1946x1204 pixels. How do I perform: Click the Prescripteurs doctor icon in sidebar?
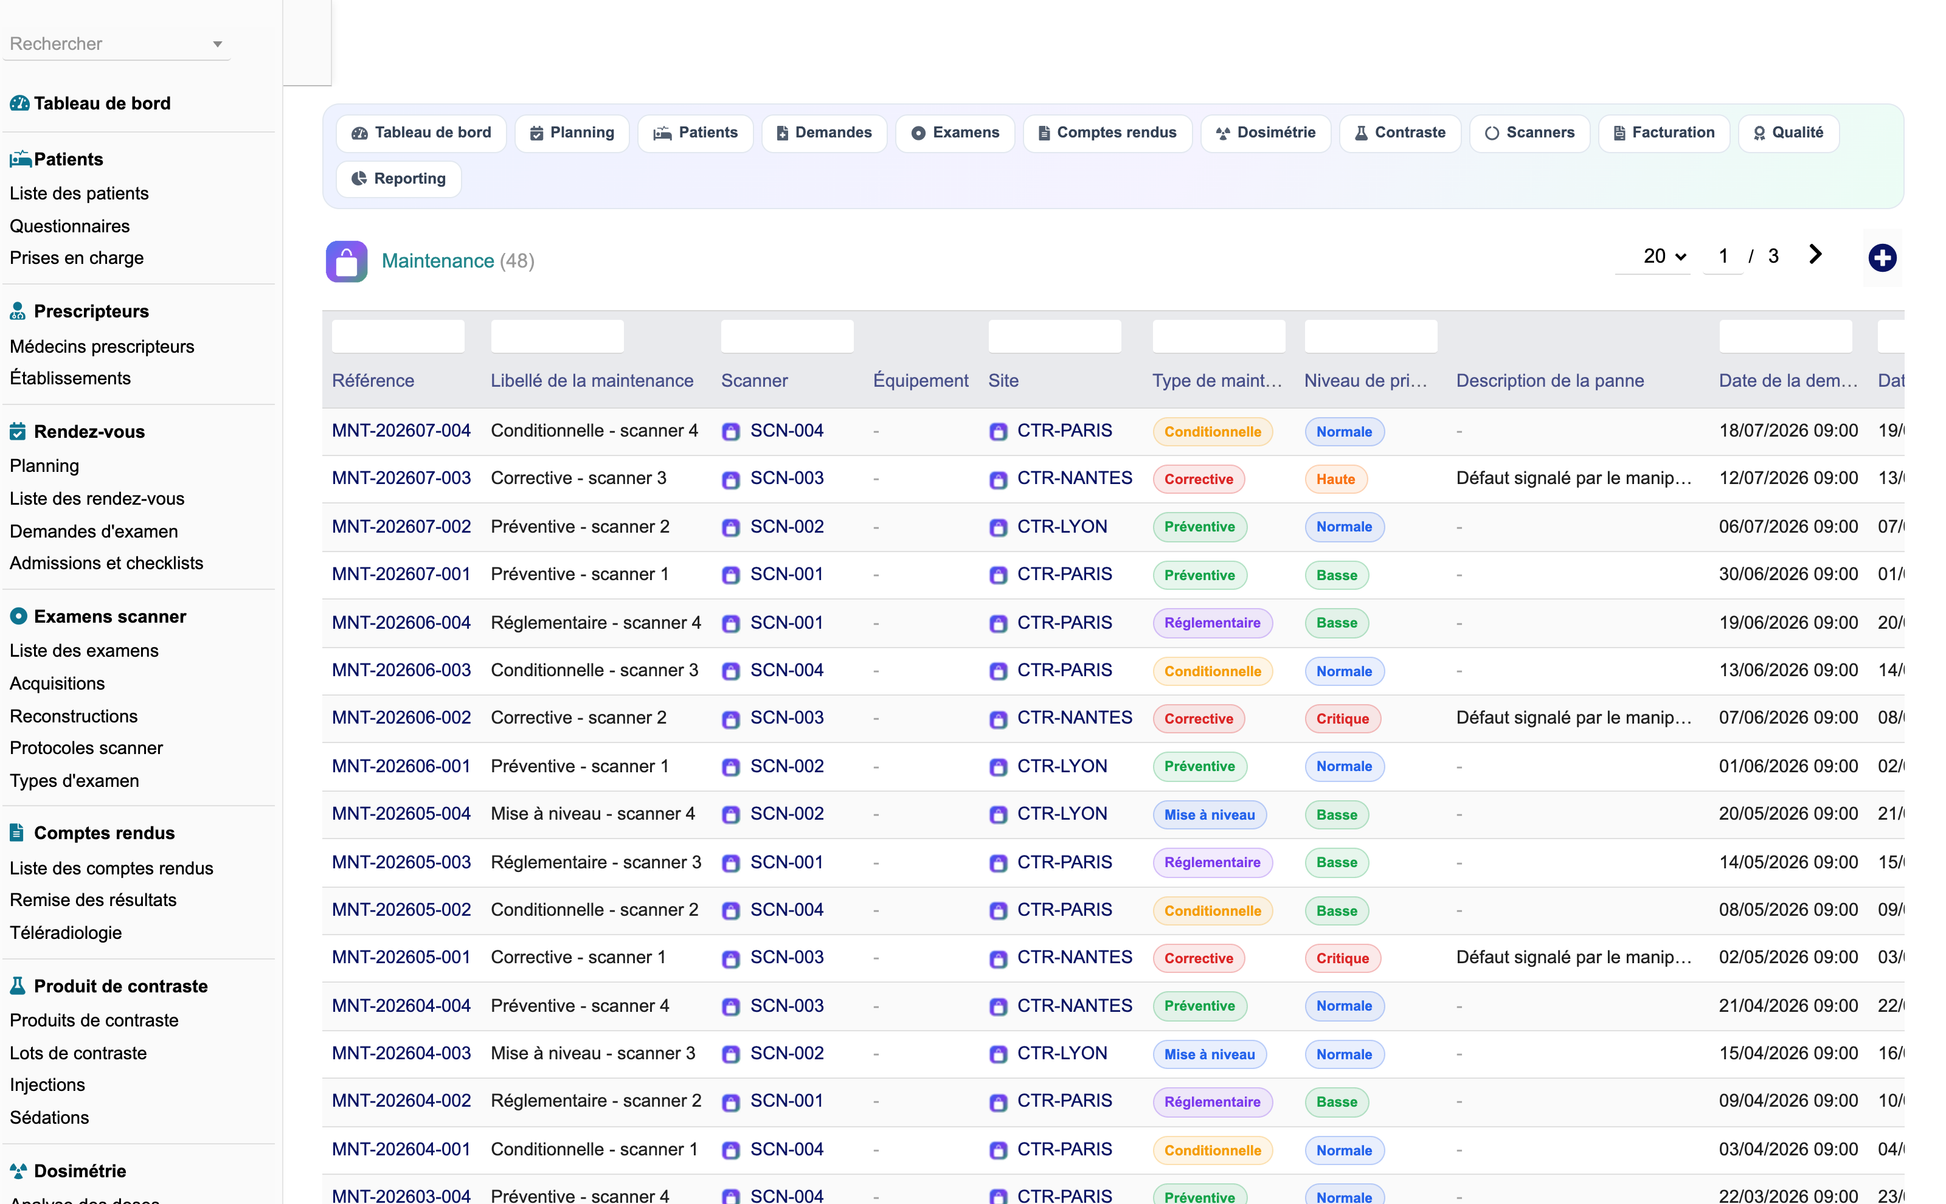coord(18,311)
